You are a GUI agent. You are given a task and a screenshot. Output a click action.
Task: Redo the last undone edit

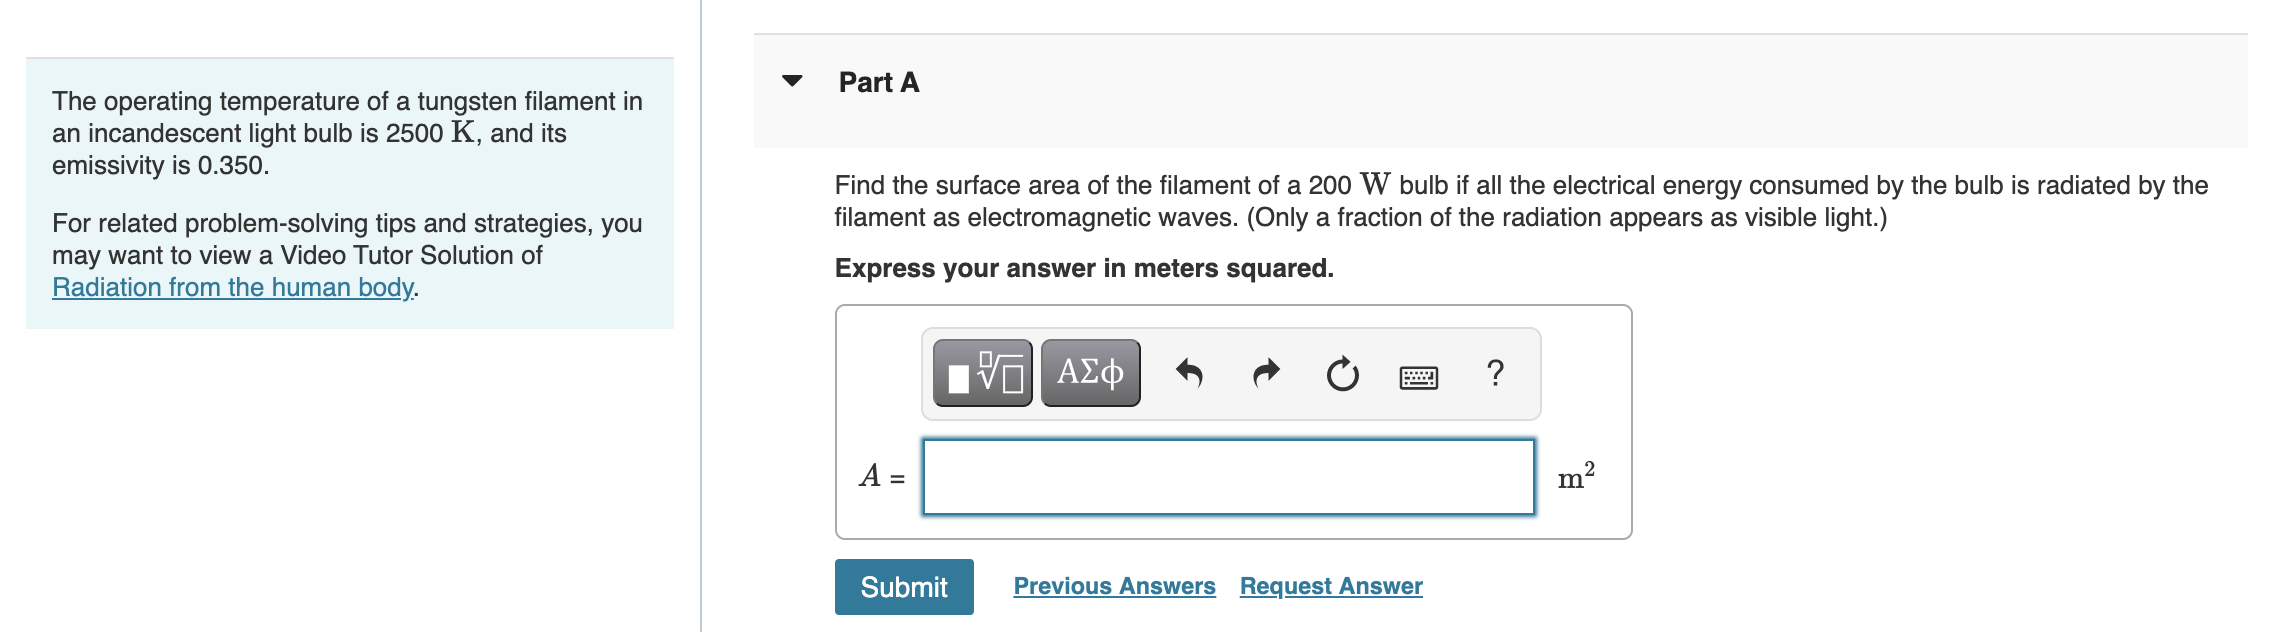coord(1266,374)
